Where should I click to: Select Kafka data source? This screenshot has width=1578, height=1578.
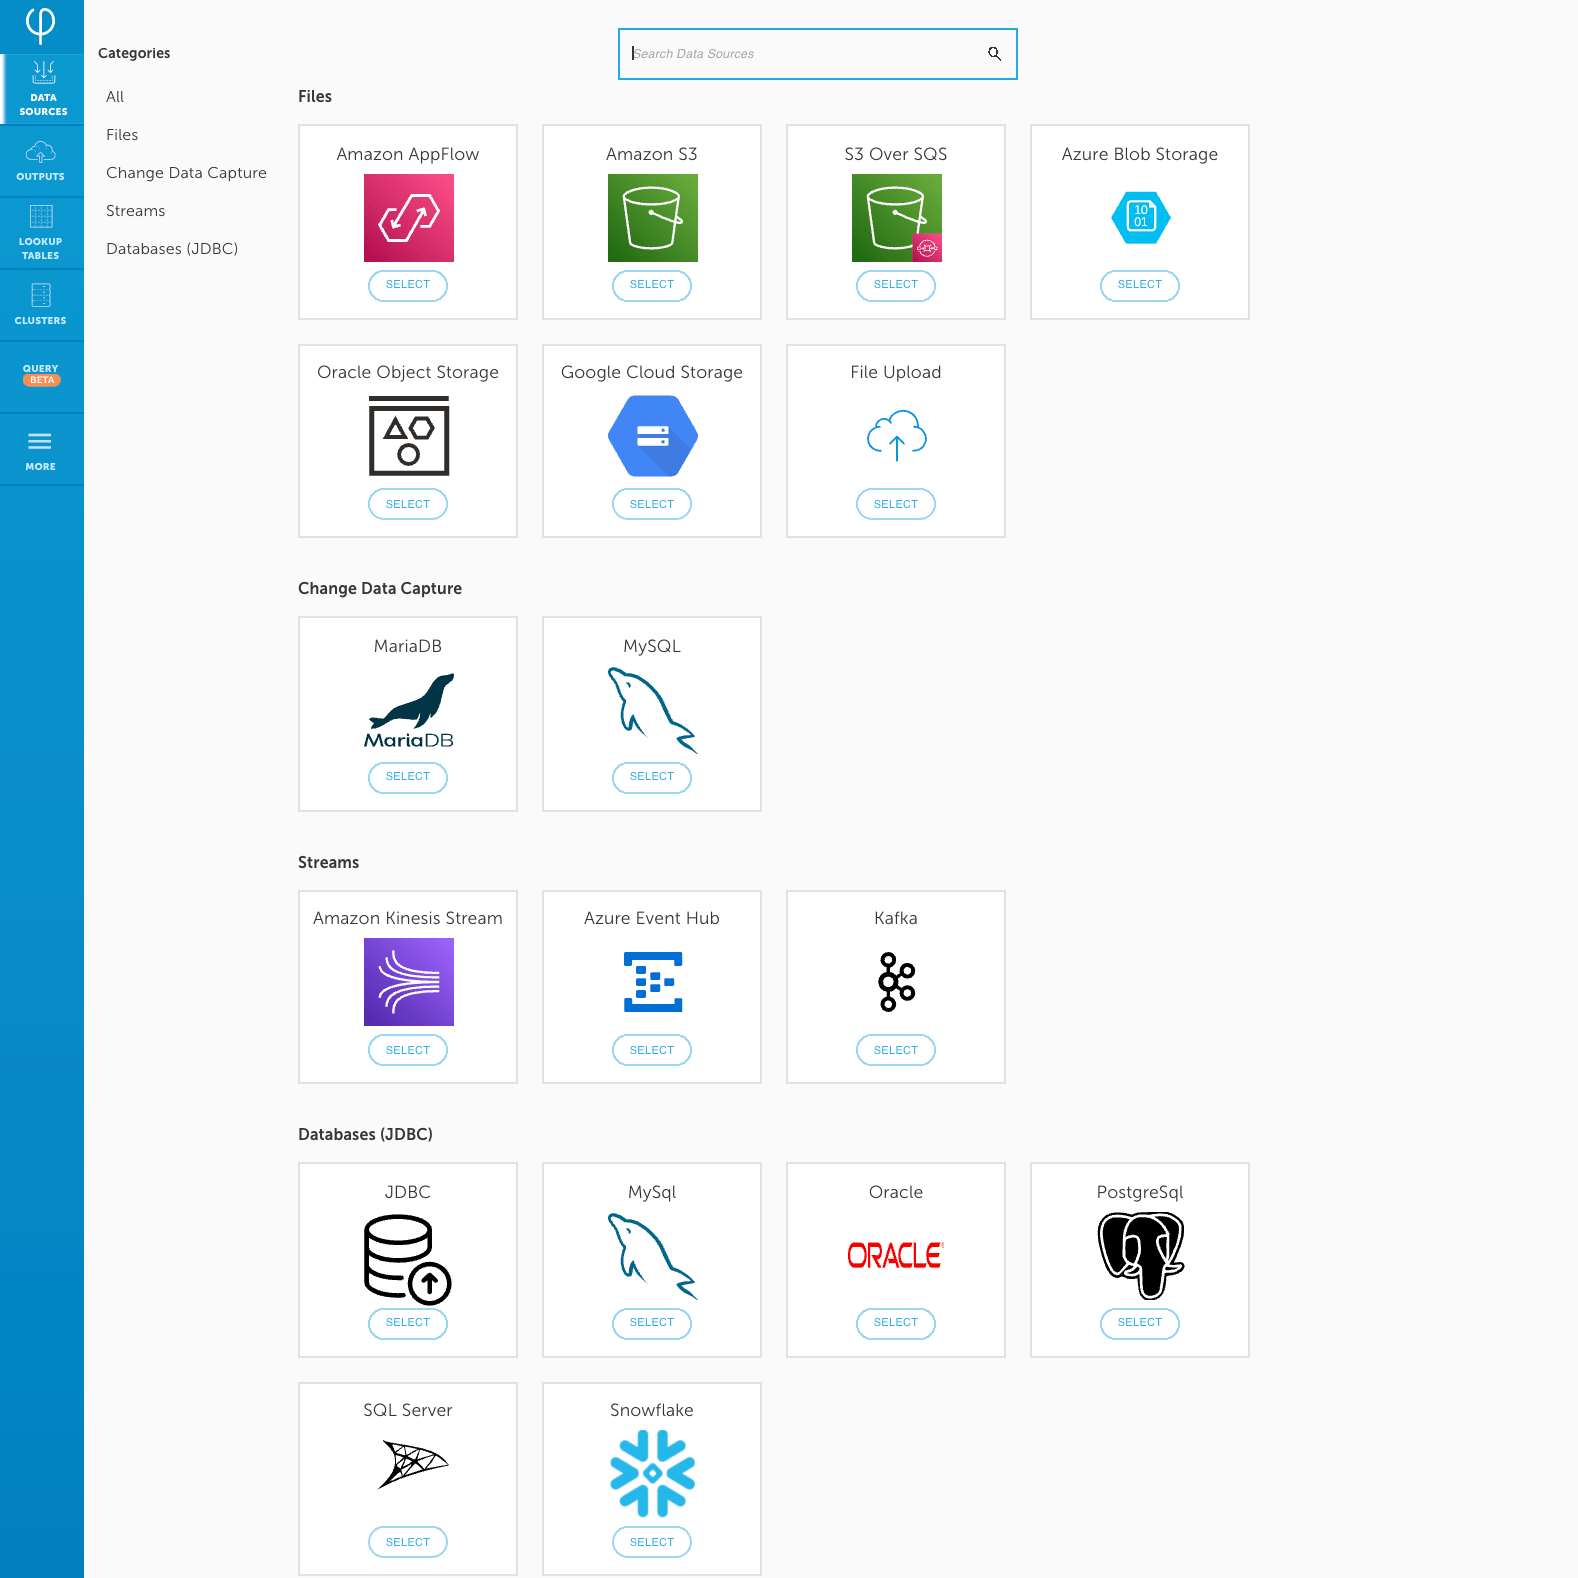[x=896, y=1050]
